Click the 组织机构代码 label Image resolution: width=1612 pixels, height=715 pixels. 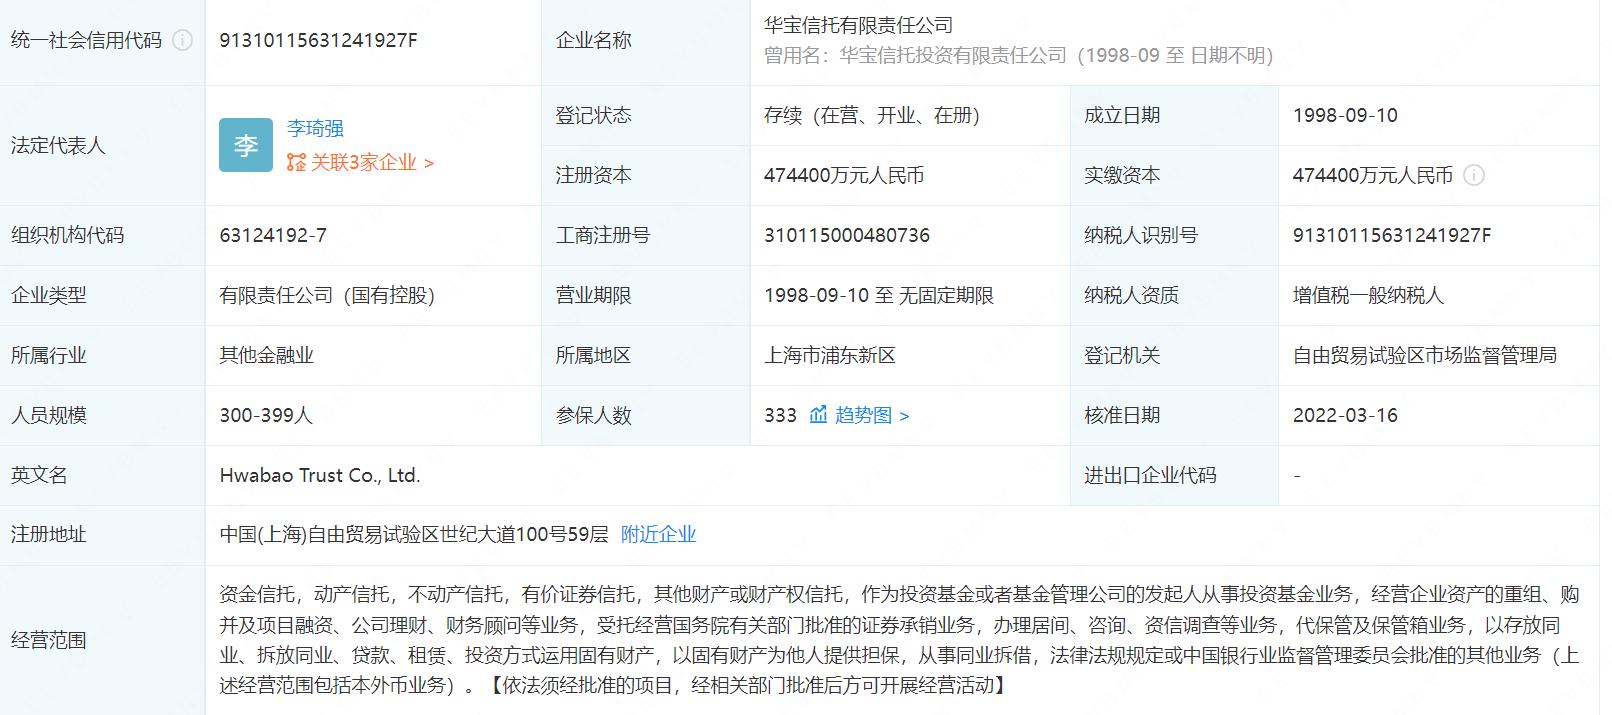tap(68, 235)
